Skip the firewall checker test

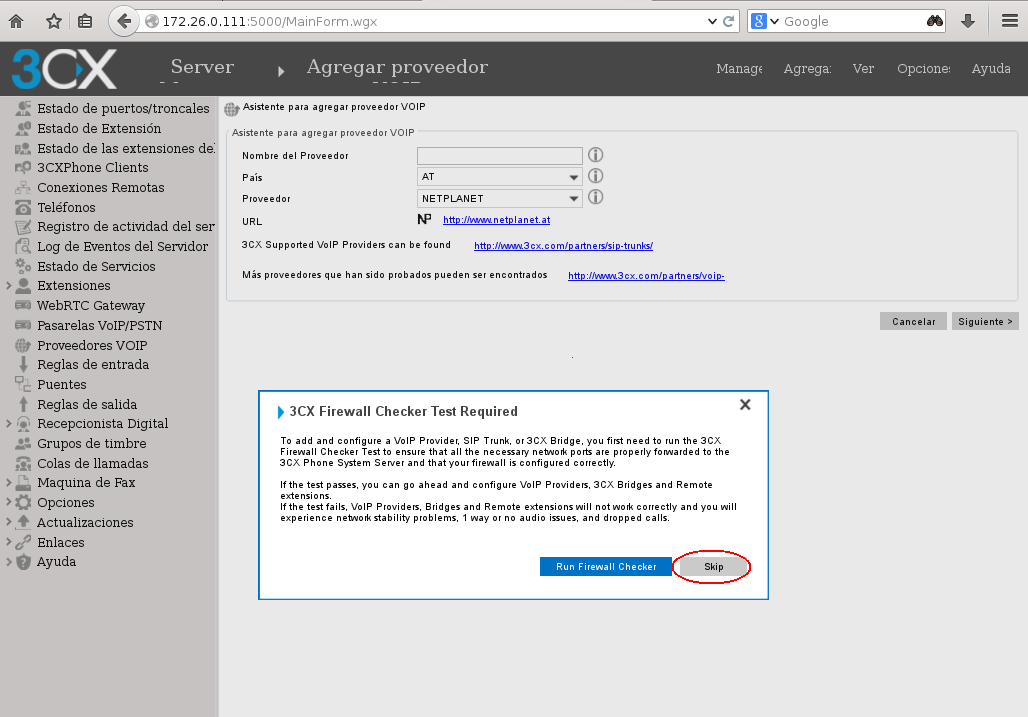coord(713,567)
